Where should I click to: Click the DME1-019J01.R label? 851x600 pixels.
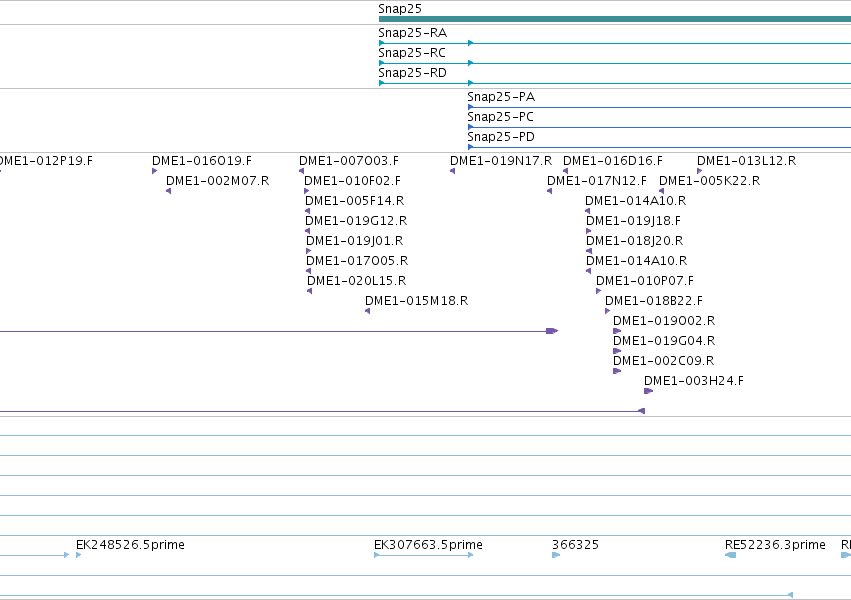pos(354,241)
